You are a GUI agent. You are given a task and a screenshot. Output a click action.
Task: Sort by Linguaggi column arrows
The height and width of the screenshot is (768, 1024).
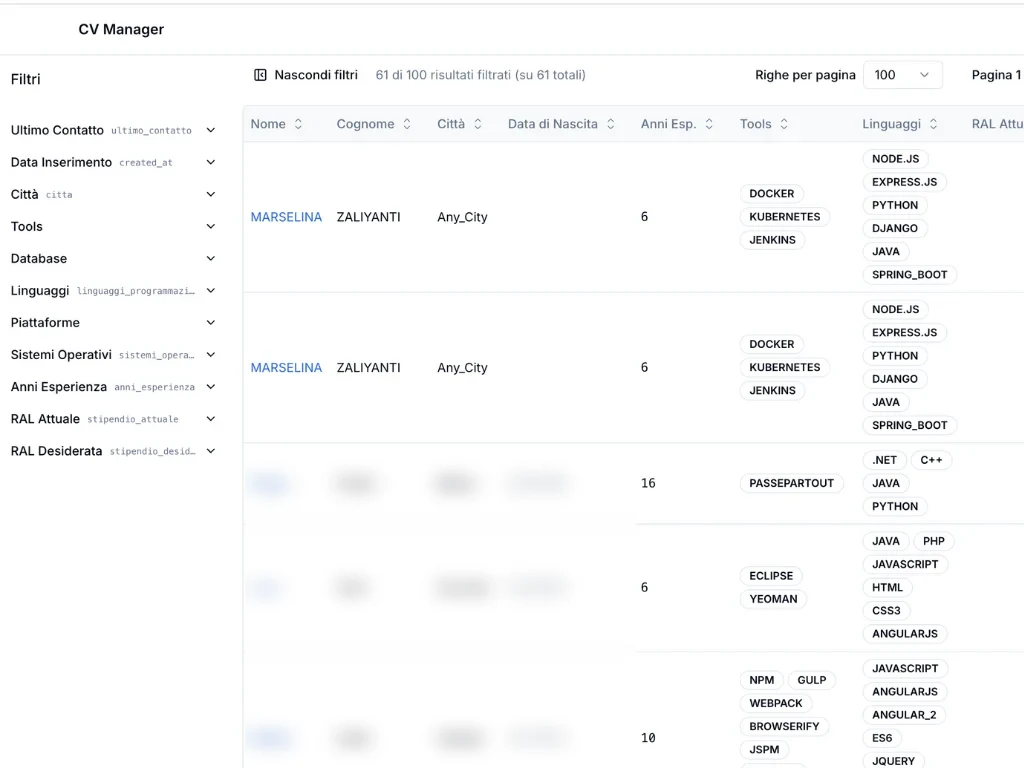(934, 124)
